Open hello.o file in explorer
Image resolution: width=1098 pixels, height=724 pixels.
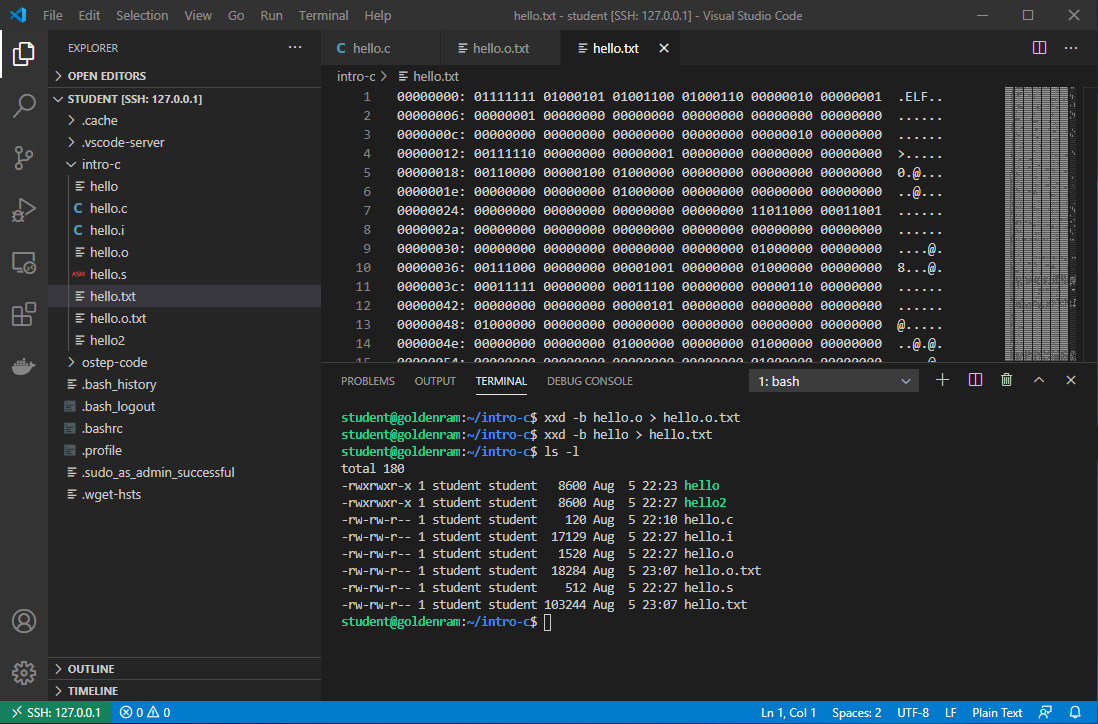[185, 252]
